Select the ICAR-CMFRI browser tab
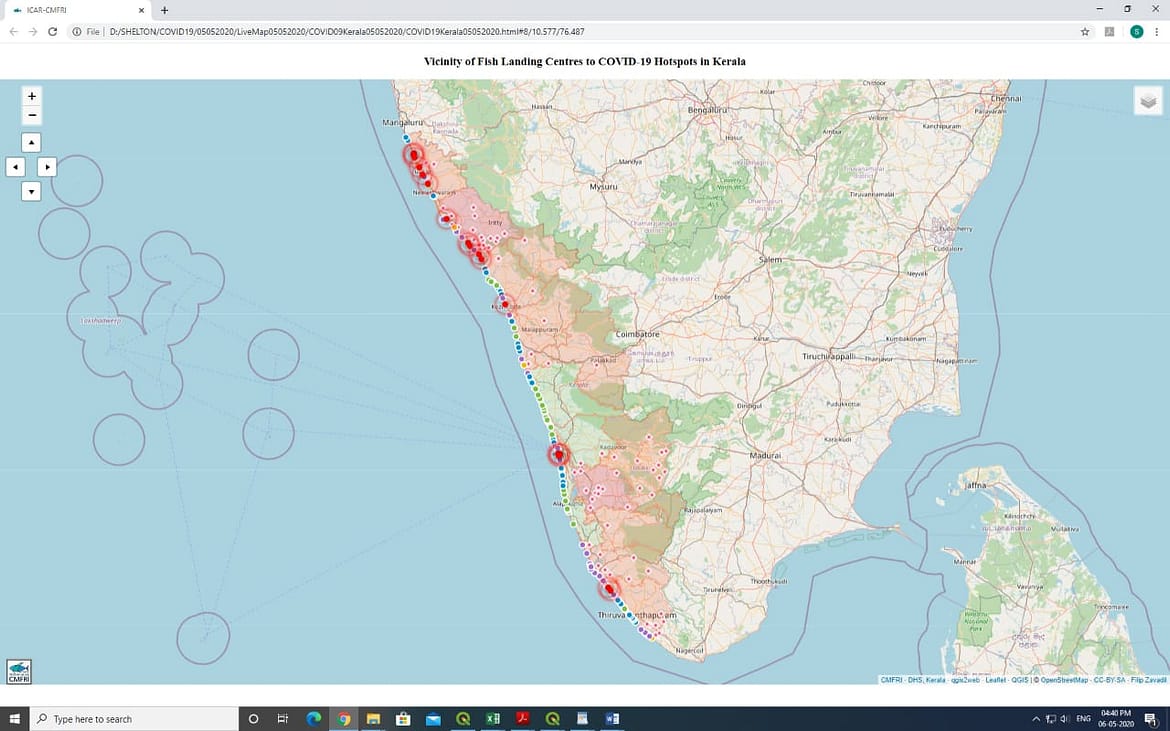This screenshot has width=1170, height=731. [x=70, y=10]
